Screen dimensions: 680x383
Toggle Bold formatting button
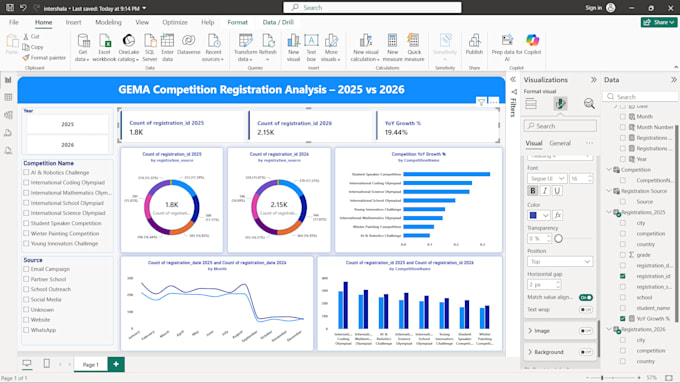[533, 190]
